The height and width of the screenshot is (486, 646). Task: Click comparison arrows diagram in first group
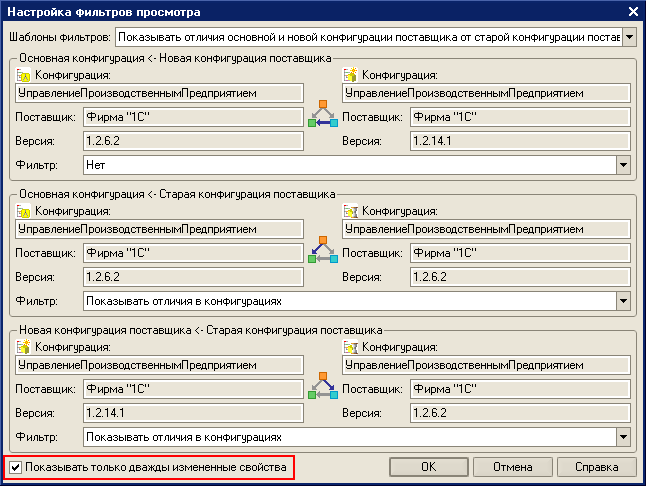pyautogui.click(x=323, y=114)
